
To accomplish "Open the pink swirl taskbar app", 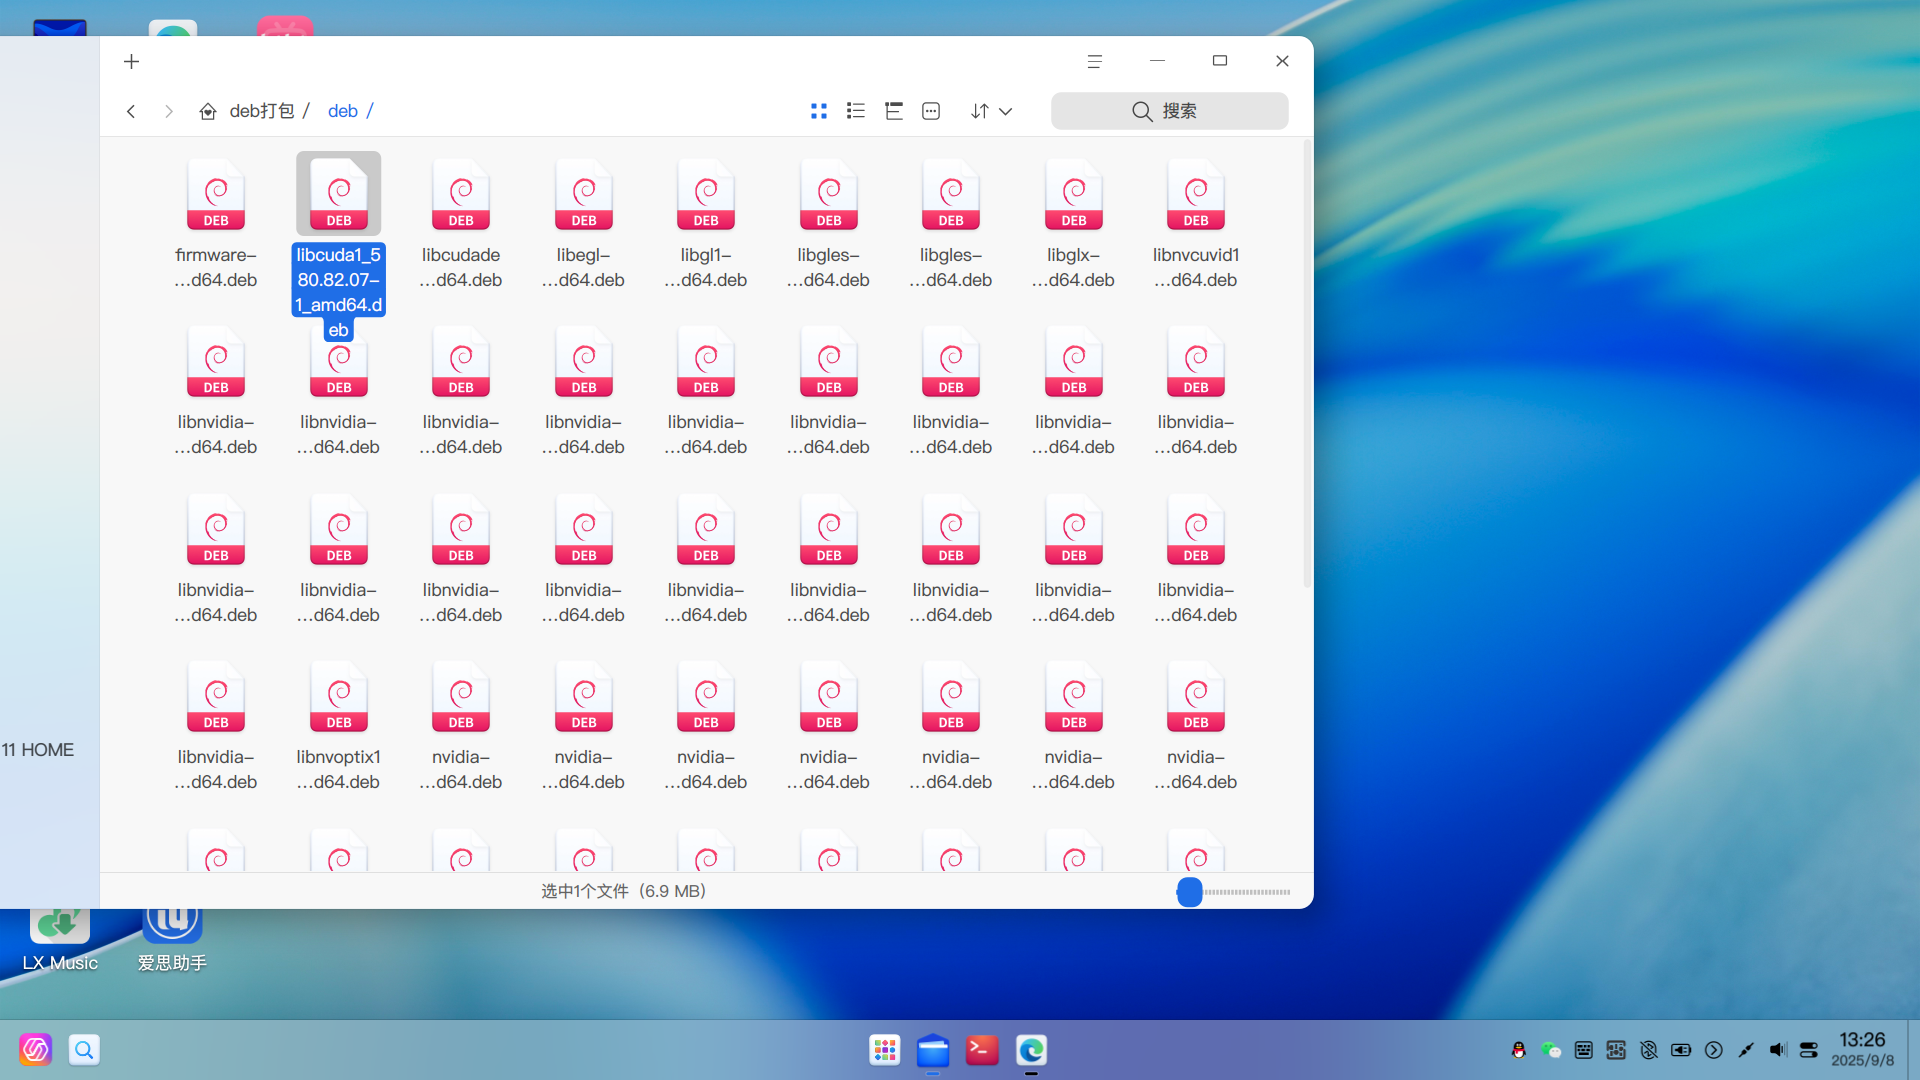I will [35, 1050].
